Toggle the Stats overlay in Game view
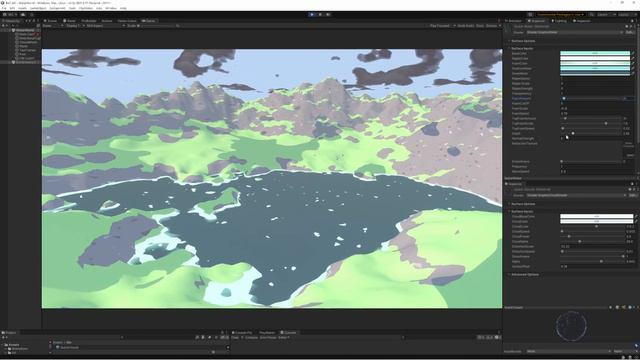Viewport: 640px width, 360px height. coord(480,26)
